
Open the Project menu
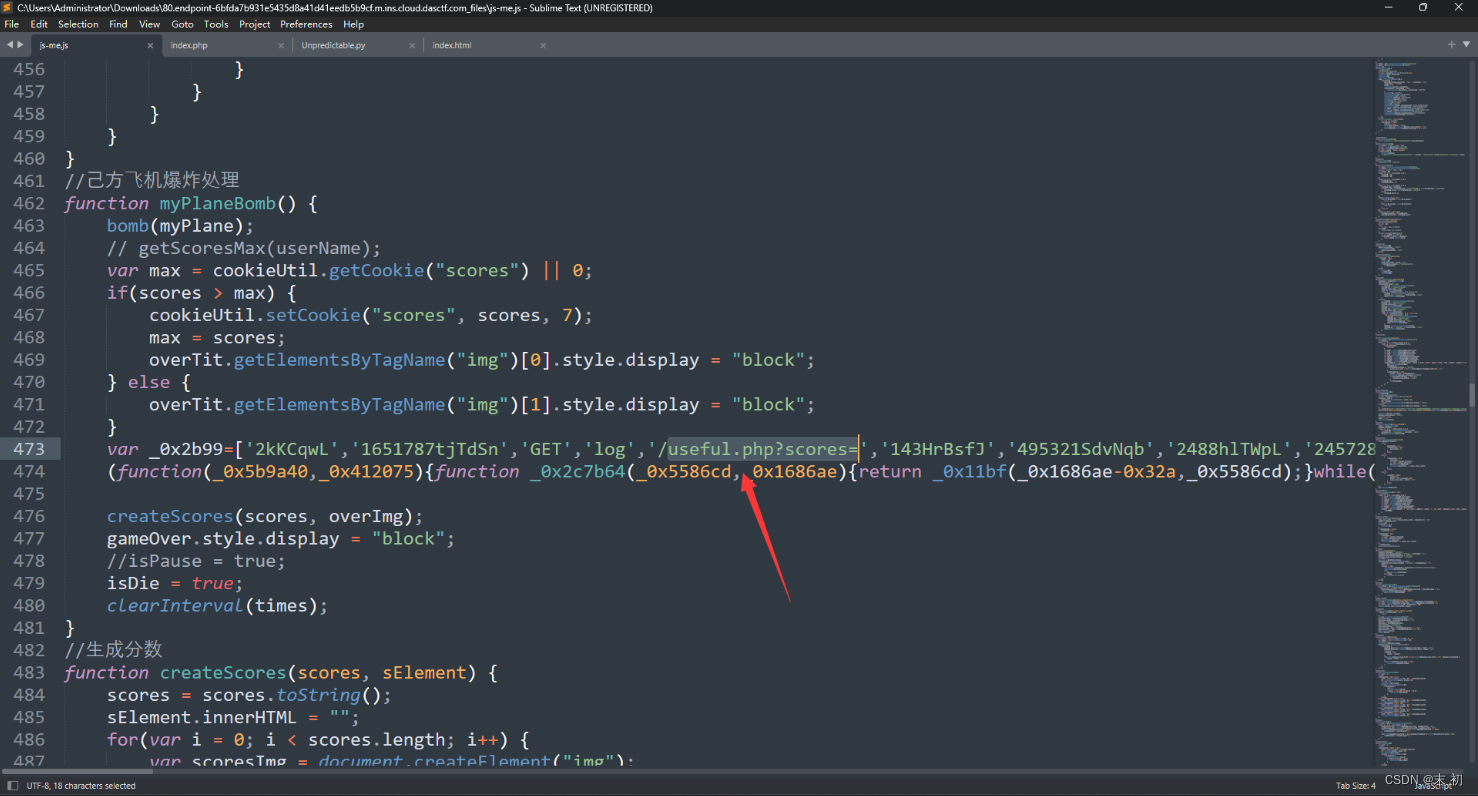255,24
